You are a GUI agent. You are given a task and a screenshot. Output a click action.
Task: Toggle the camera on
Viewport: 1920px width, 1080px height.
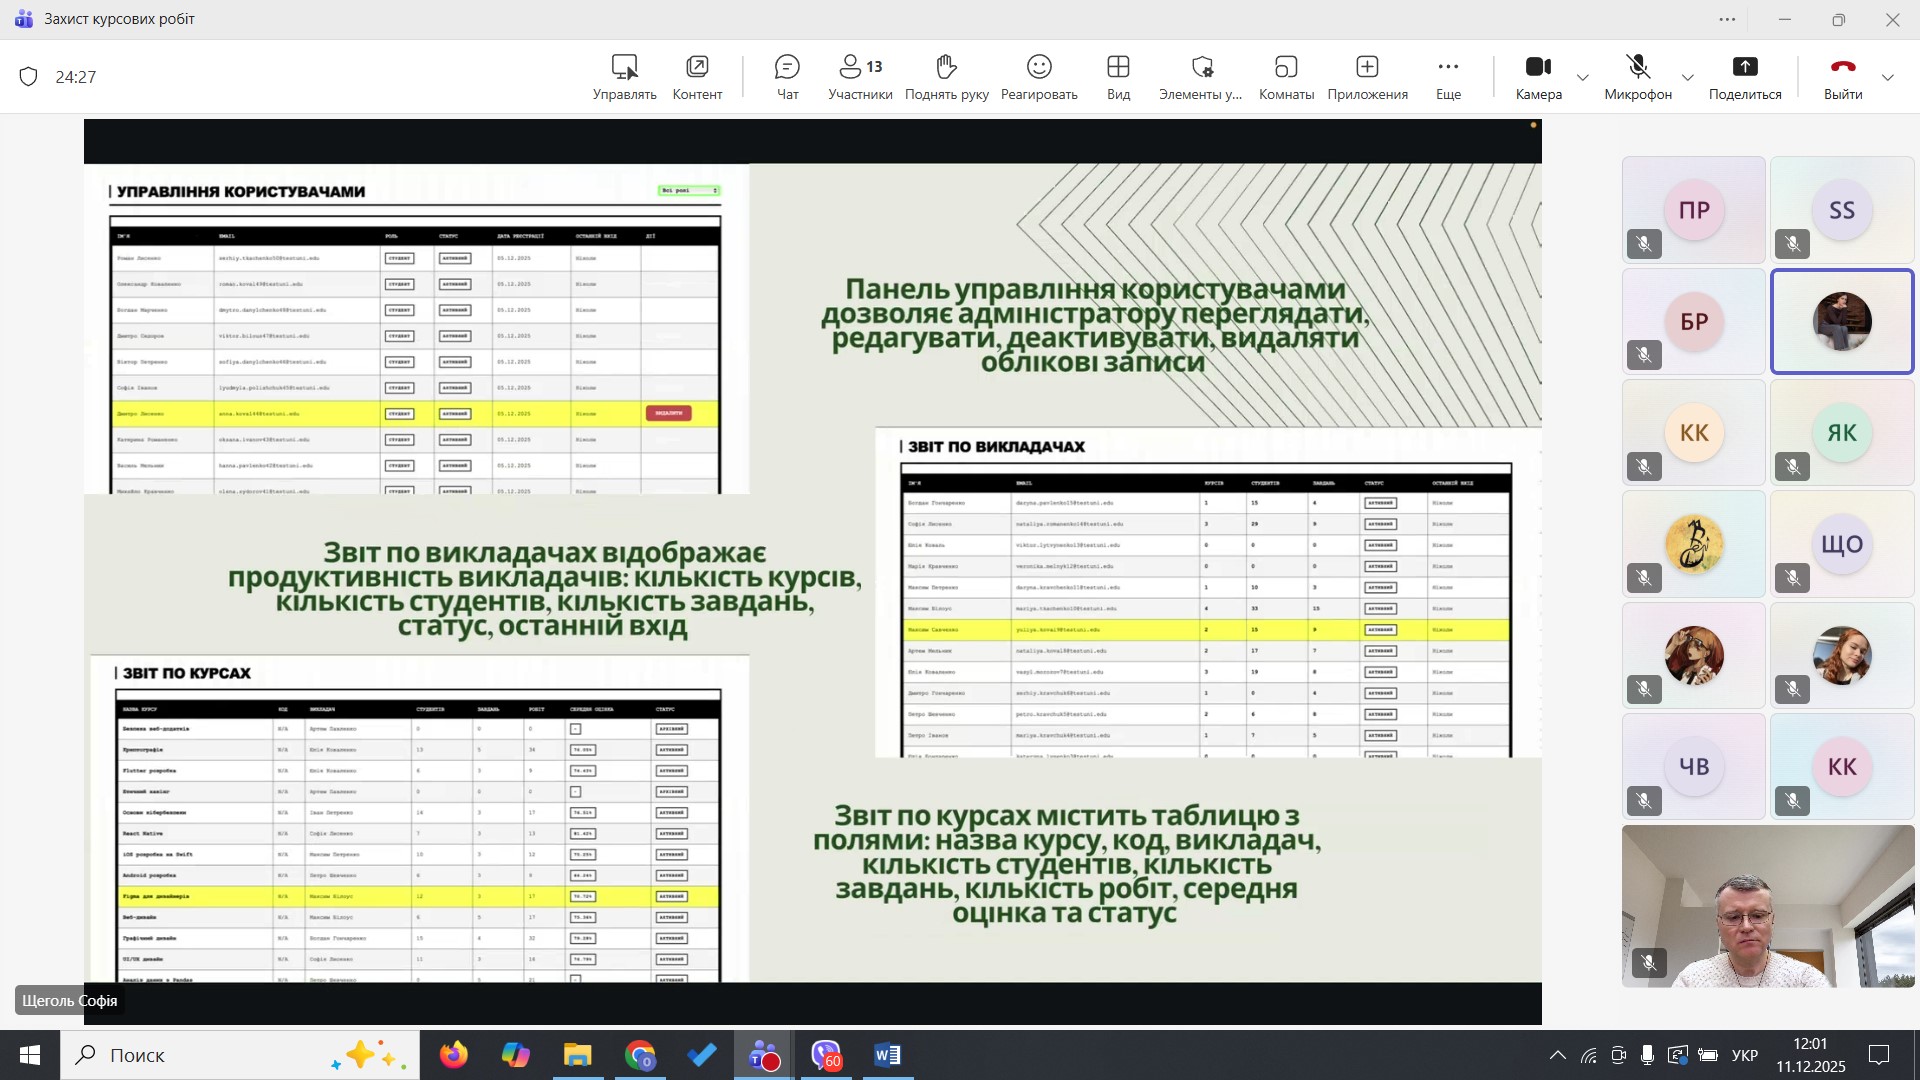pos(1538,77)
